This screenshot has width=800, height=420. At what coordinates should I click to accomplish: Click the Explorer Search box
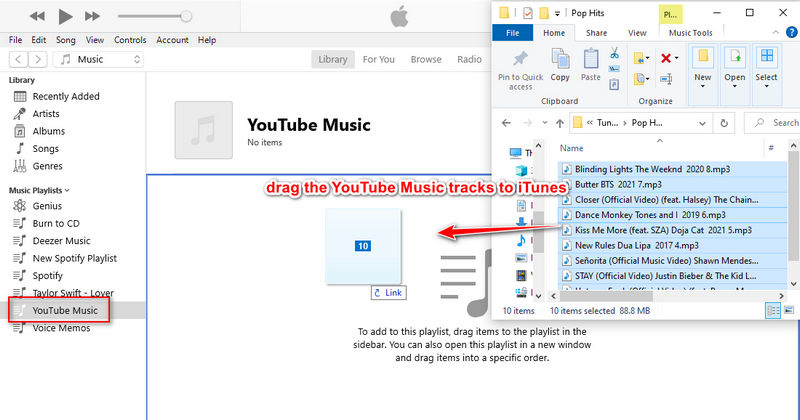(x=773, y=123)
